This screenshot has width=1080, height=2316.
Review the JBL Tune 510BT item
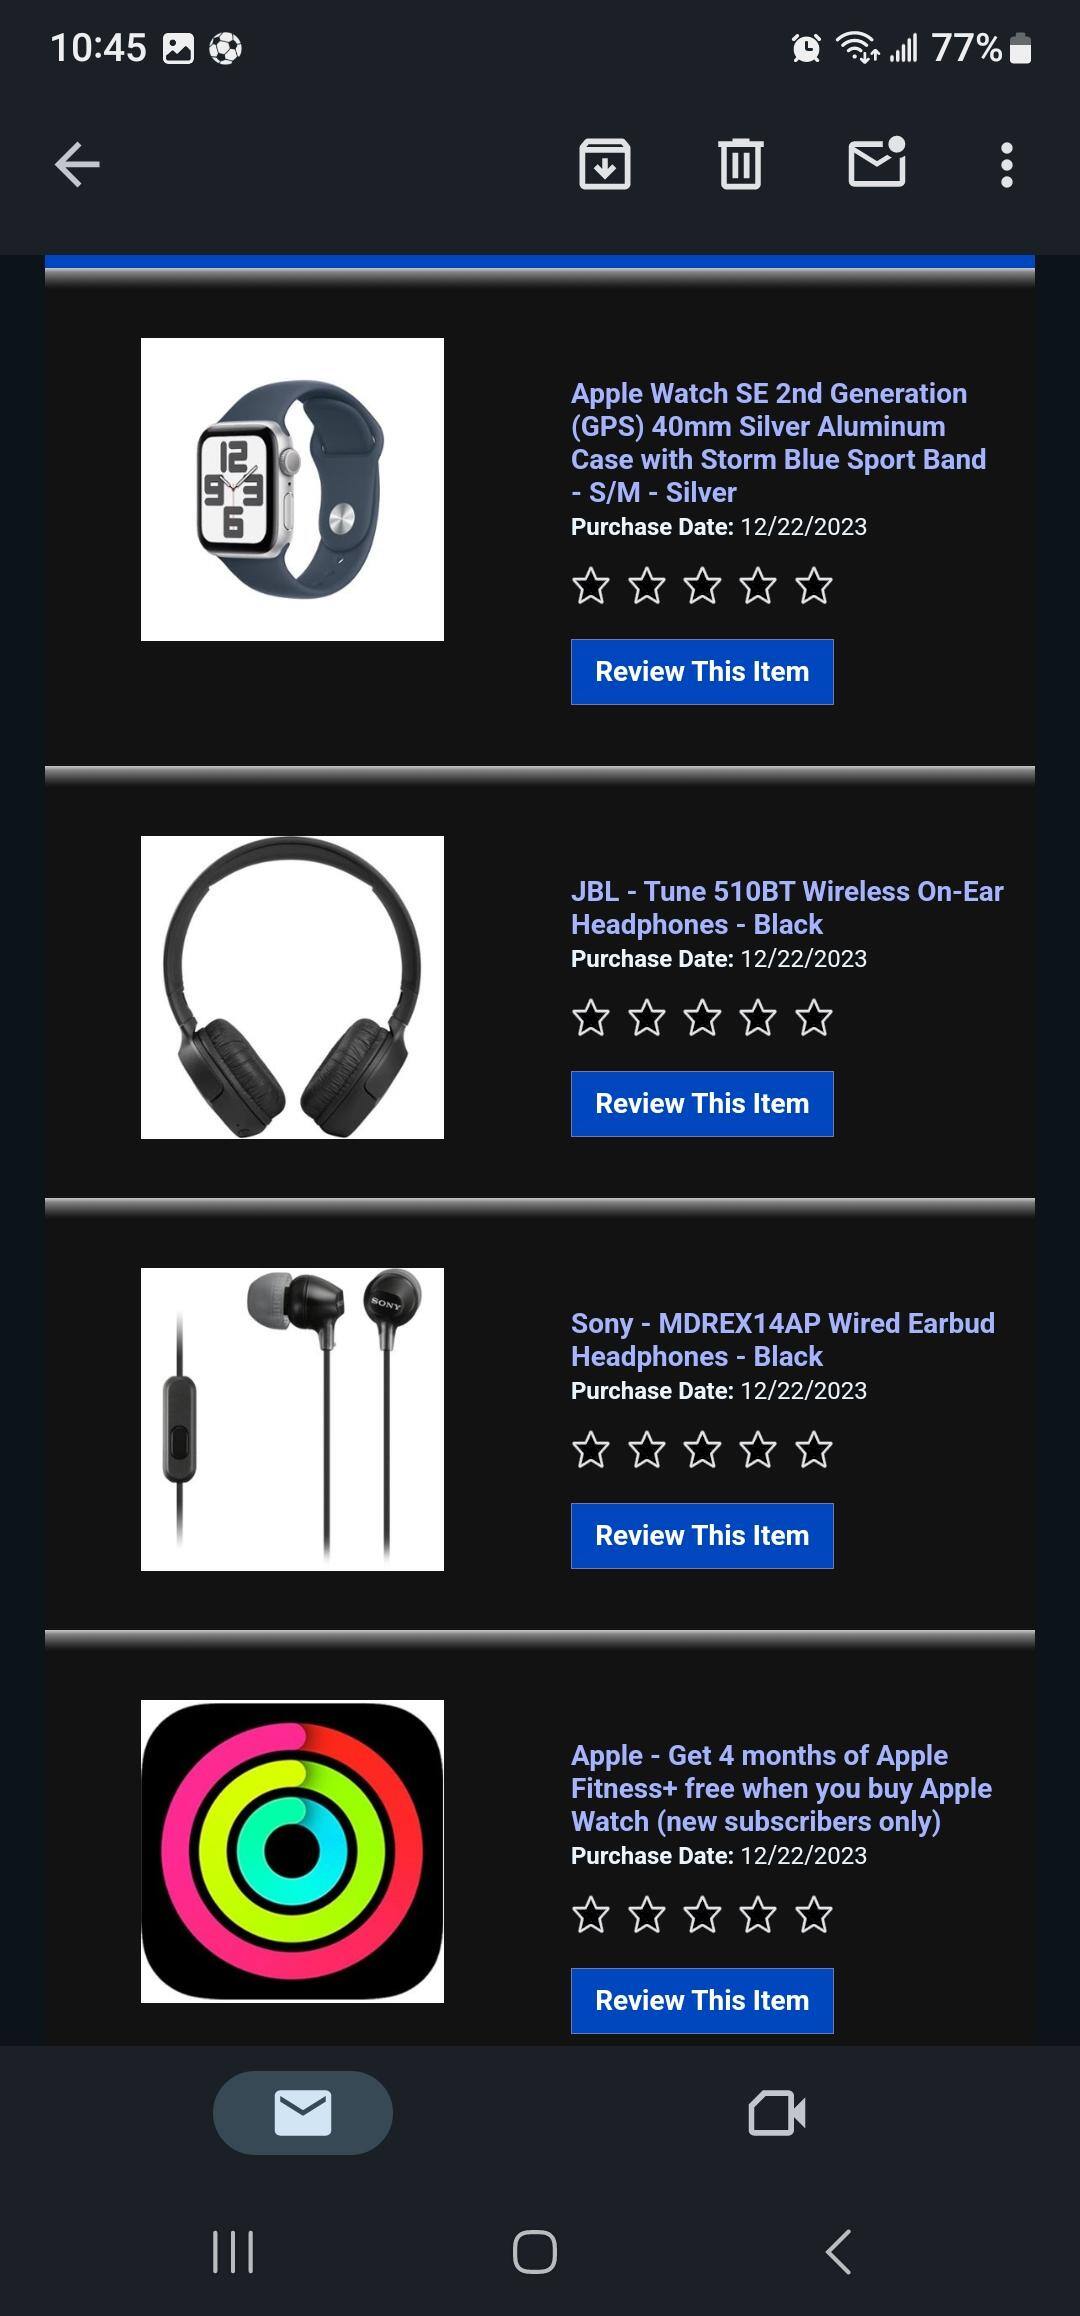(702, 1104)
